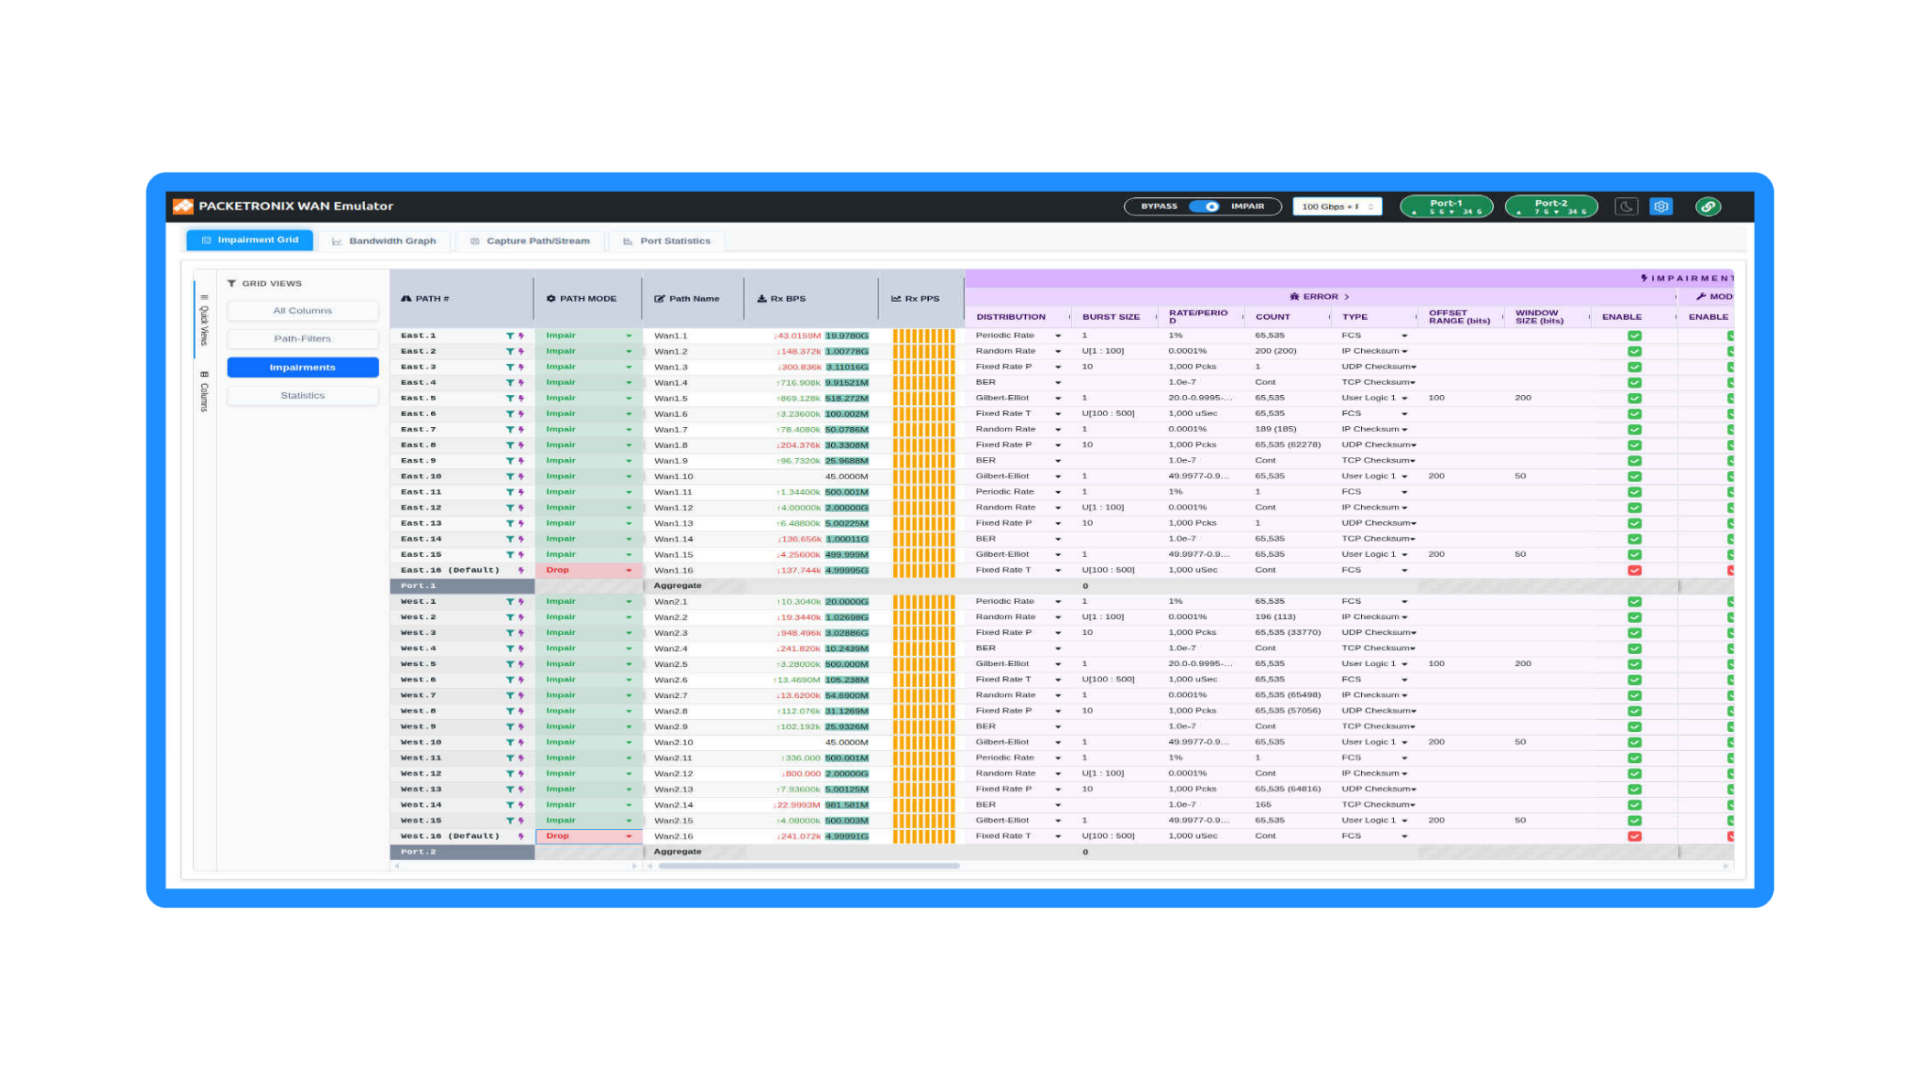1920x1080 pixels.
Task: Open the 100 Gbps speed selector
Action: (1337, 206)
